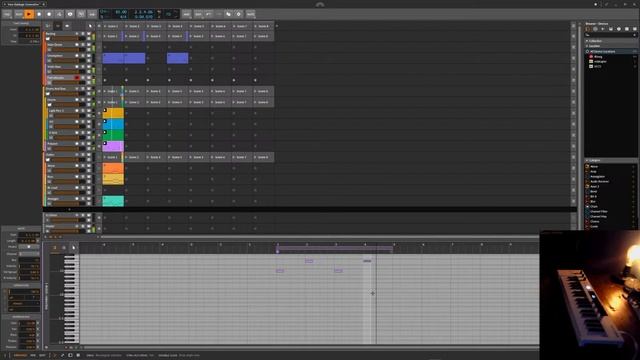Launch the wide violet clip on Atmosphere track

coord(124,58)
